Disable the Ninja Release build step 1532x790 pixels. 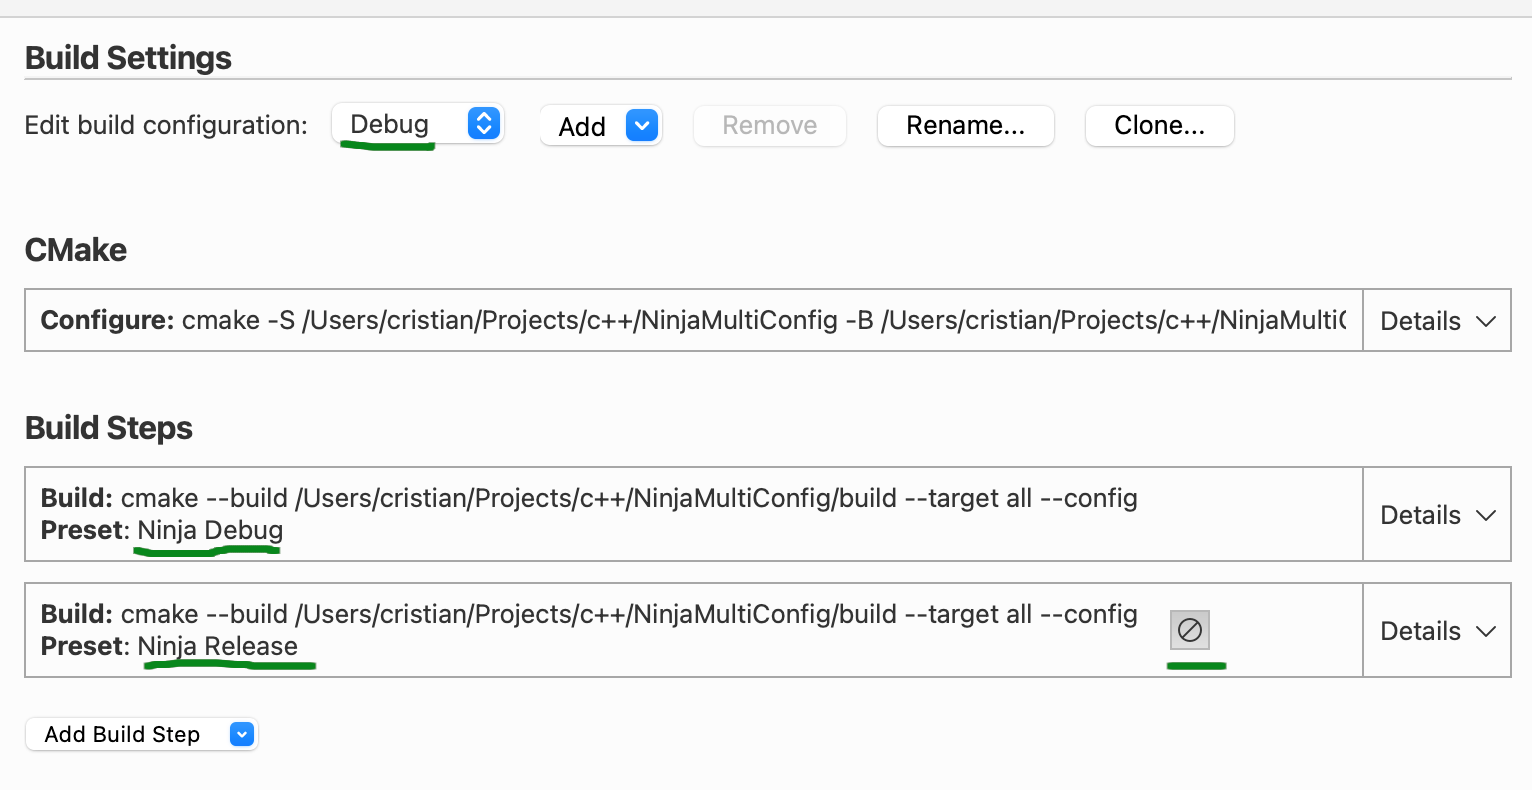pos(1189,630)
